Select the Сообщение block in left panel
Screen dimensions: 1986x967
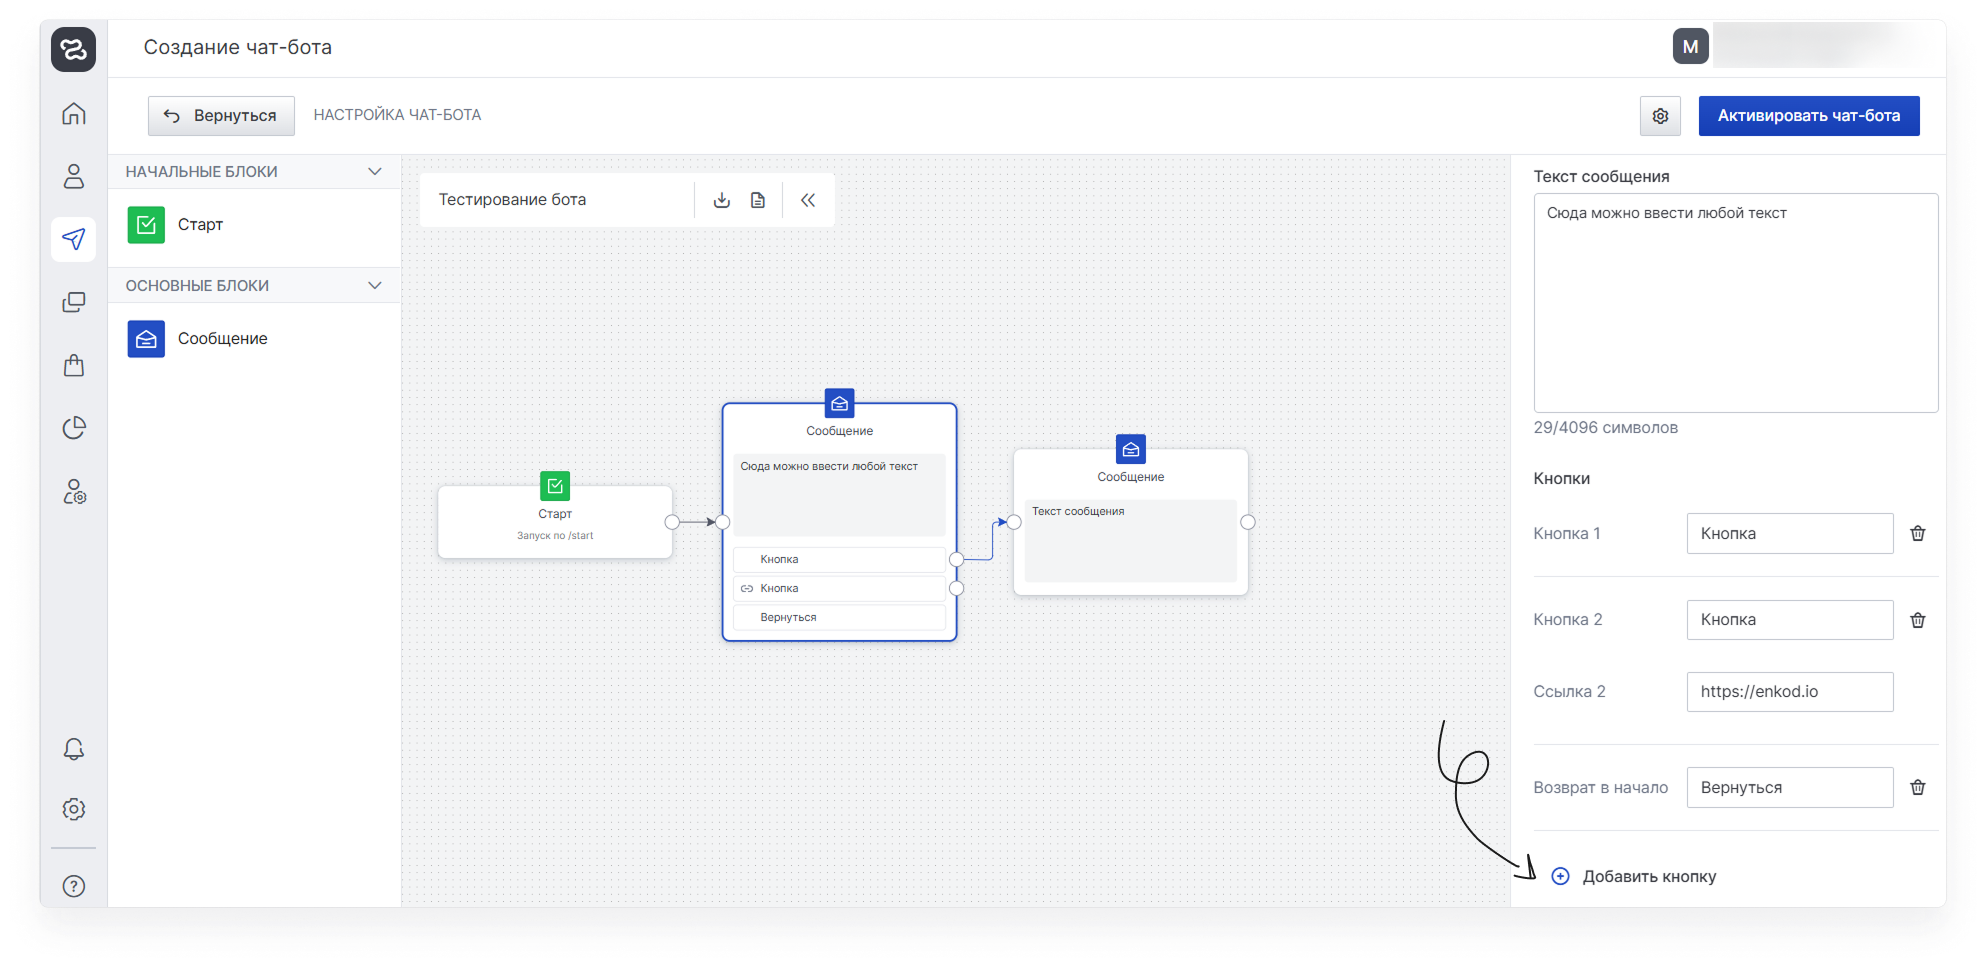[x=222, y=339]
